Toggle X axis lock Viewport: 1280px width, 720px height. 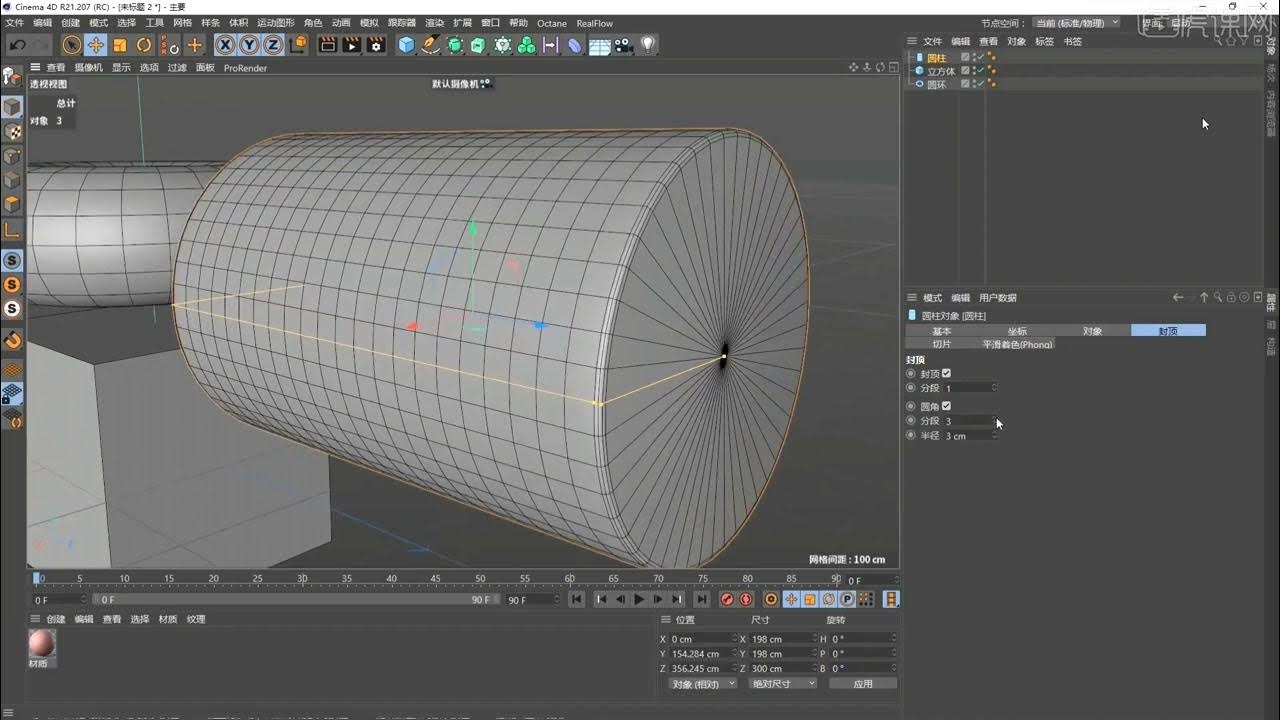click(x=225, y=45)
